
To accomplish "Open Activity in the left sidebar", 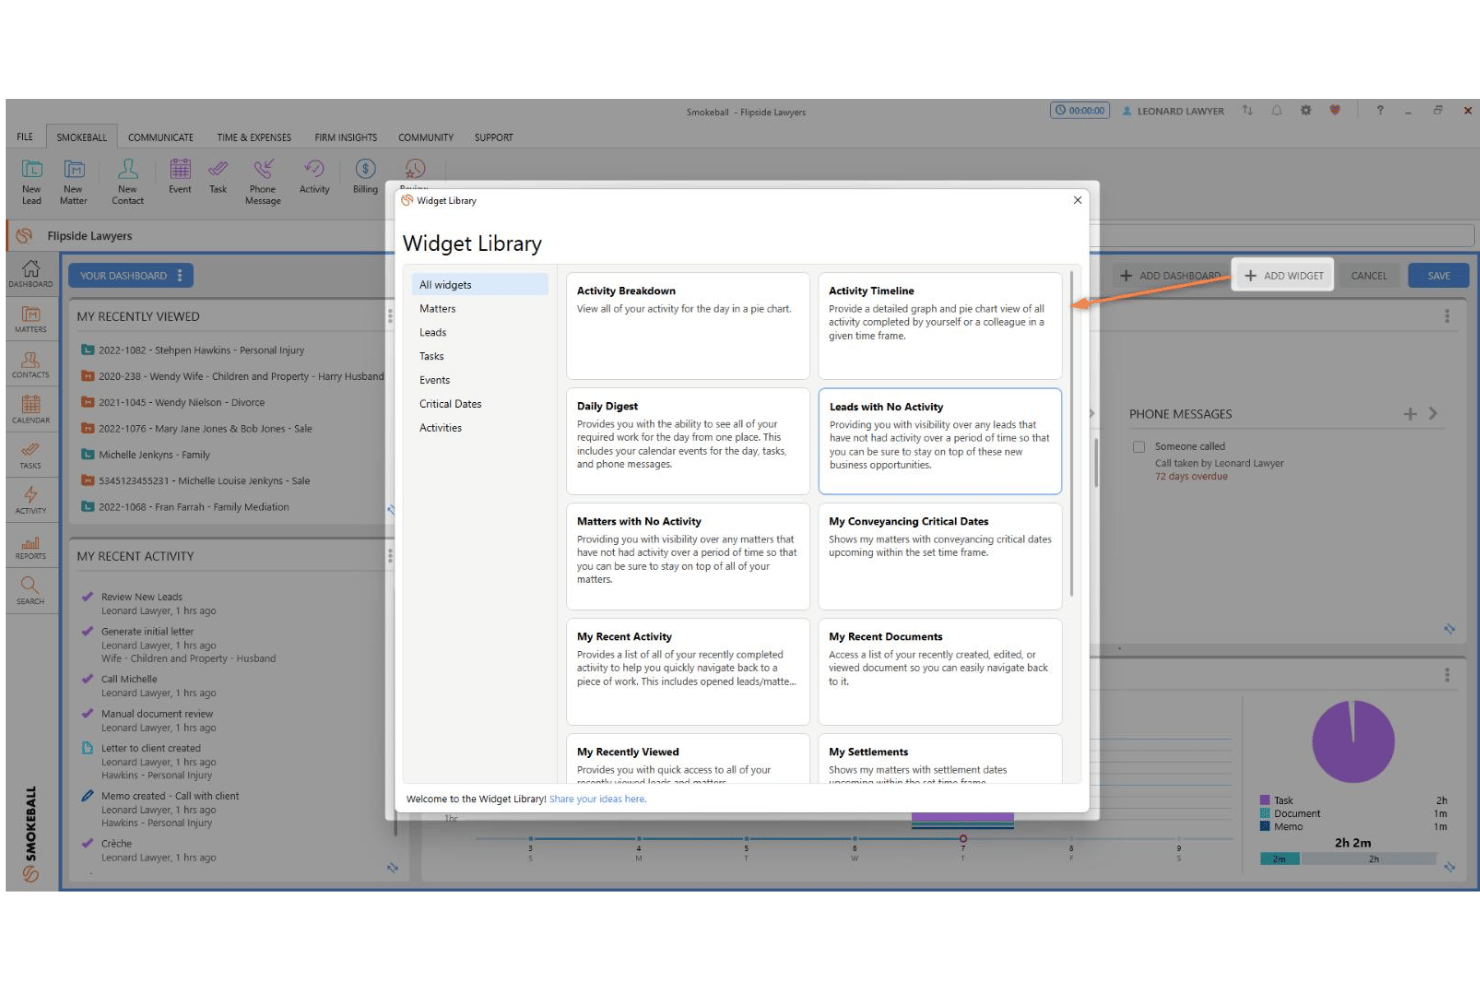I will coord(31,500).
